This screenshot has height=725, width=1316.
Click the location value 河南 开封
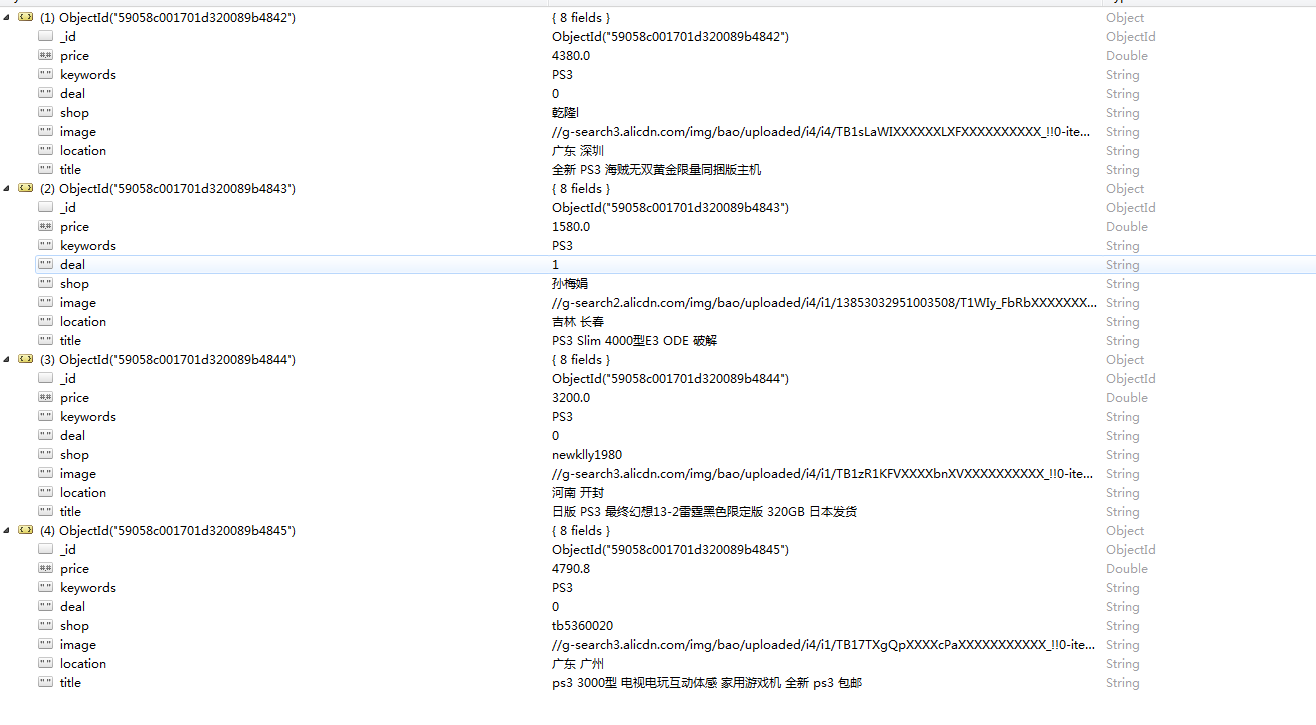click(578, 493)
